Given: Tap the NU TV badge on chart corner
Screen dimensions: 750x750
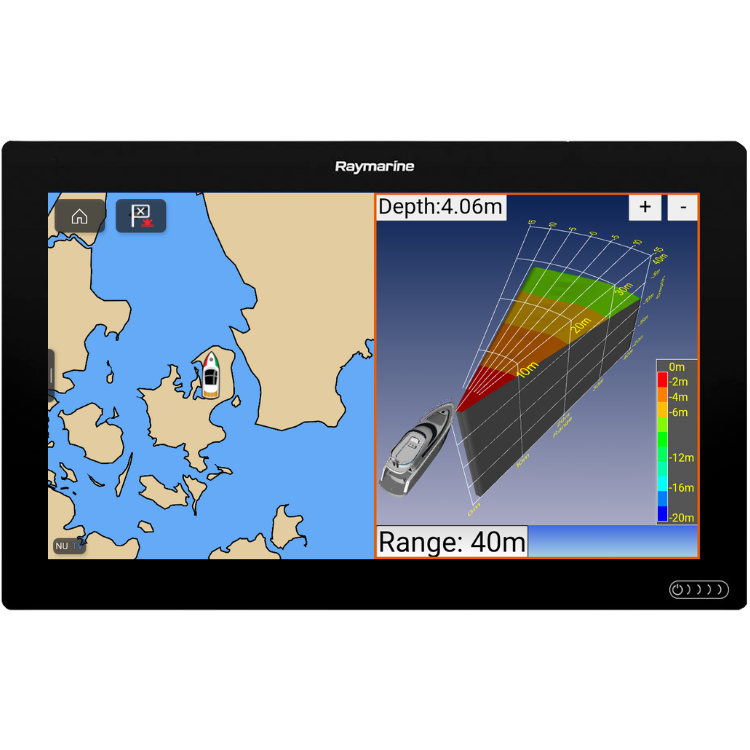Looking at the screenshot, I should tap(69, 546).
